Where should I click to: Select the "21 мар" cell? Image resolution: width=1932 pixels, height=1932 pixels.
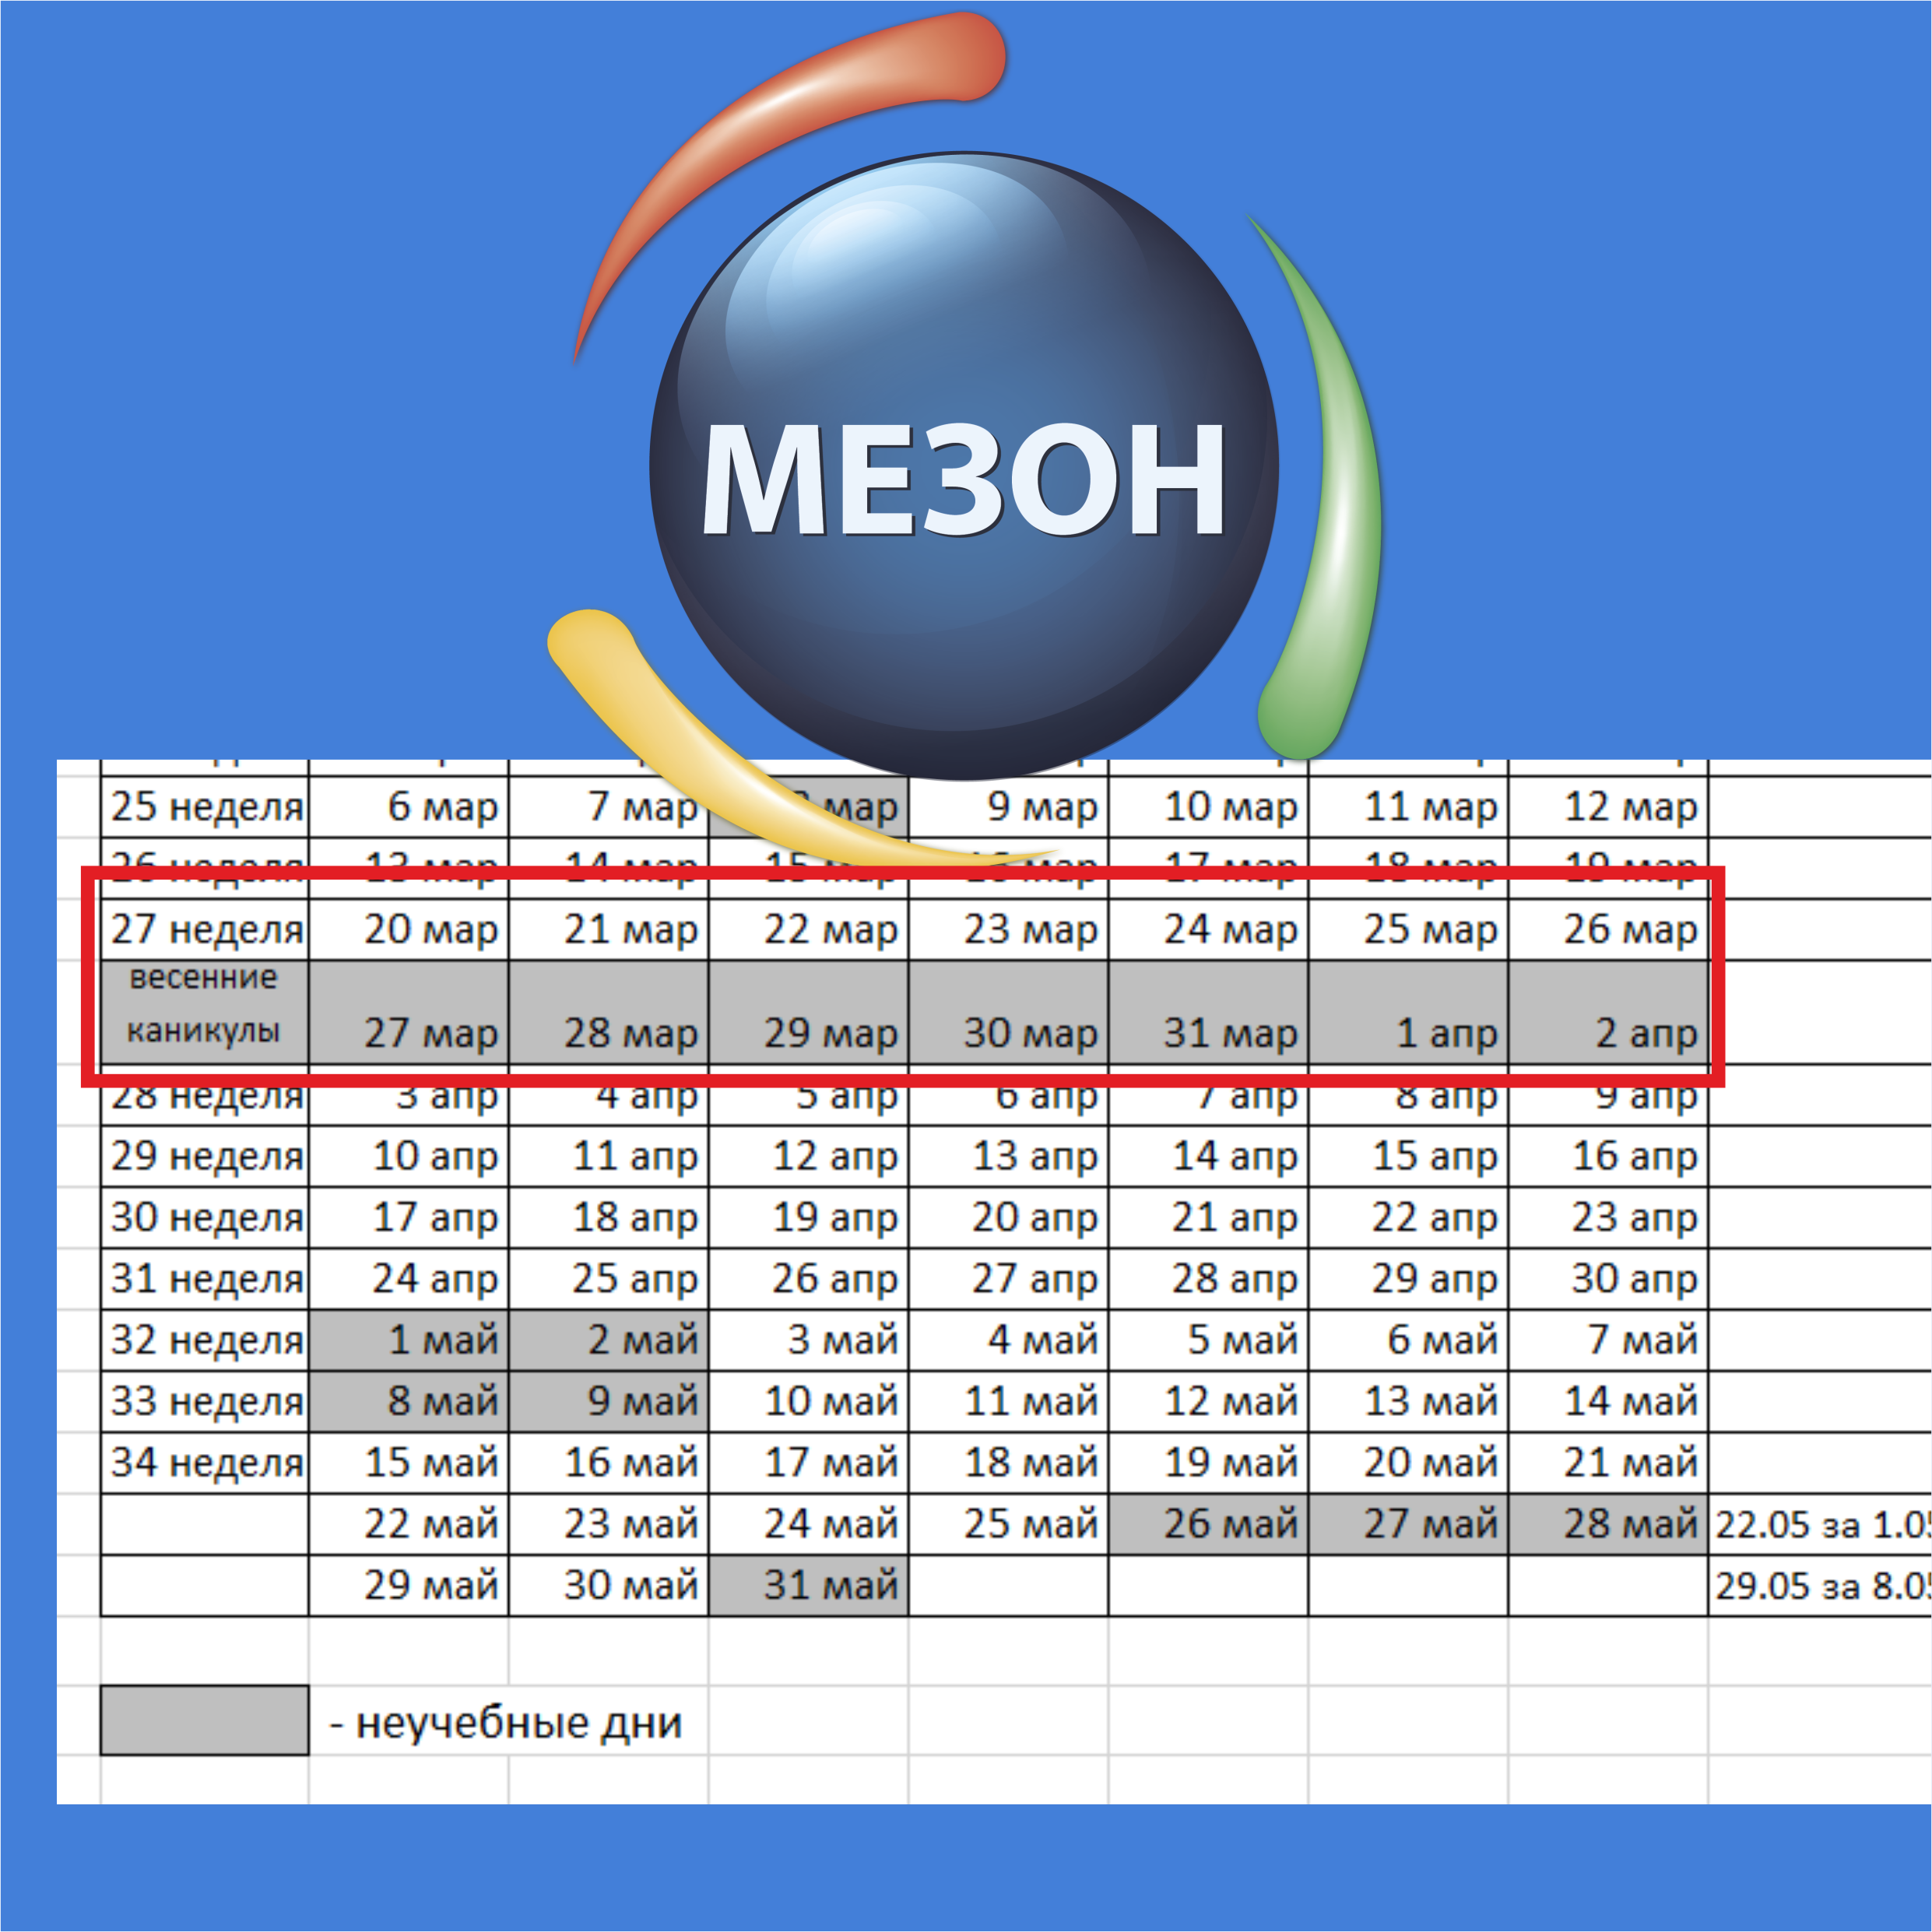coord(609,930)
